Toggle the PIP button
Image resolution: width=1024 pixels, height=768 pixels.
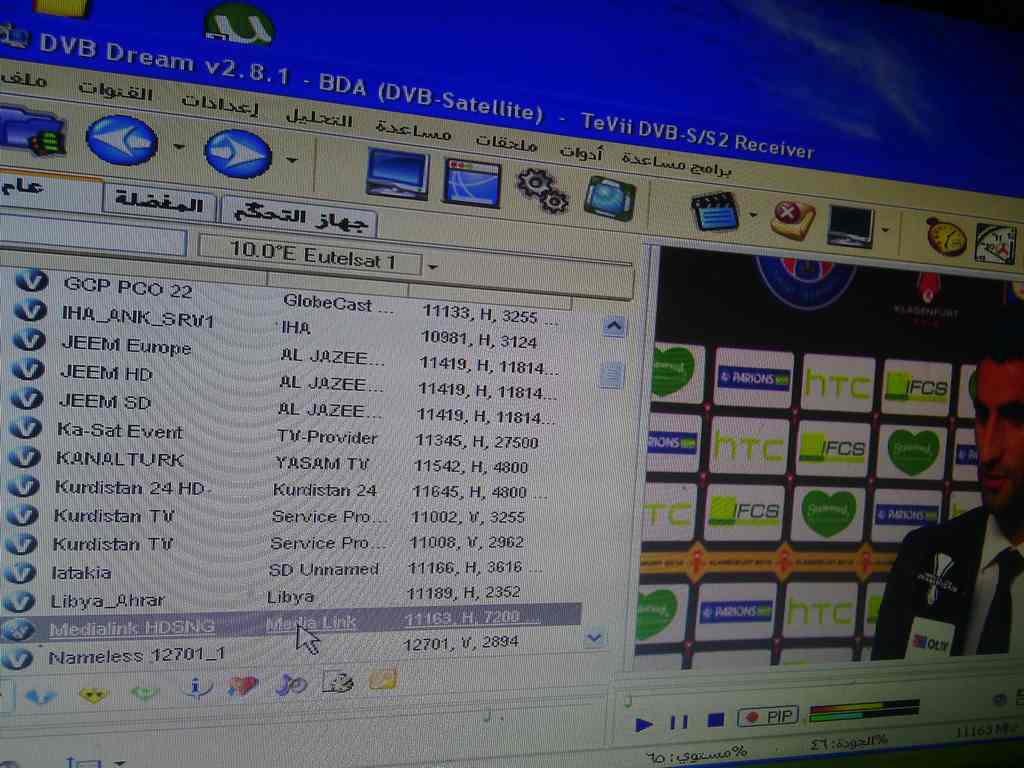coord(769,716)
